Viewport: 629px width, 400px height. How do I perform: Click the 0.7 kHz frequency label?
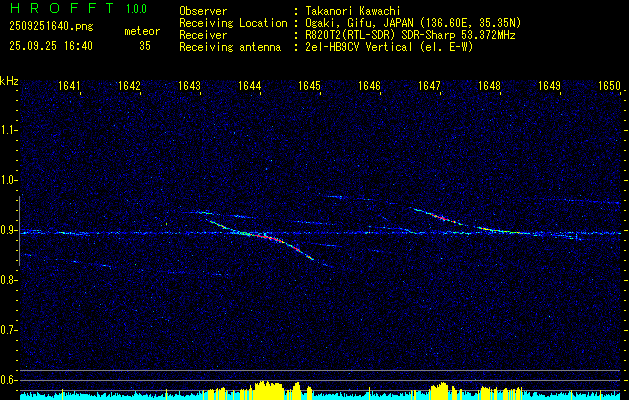[8, 330]
